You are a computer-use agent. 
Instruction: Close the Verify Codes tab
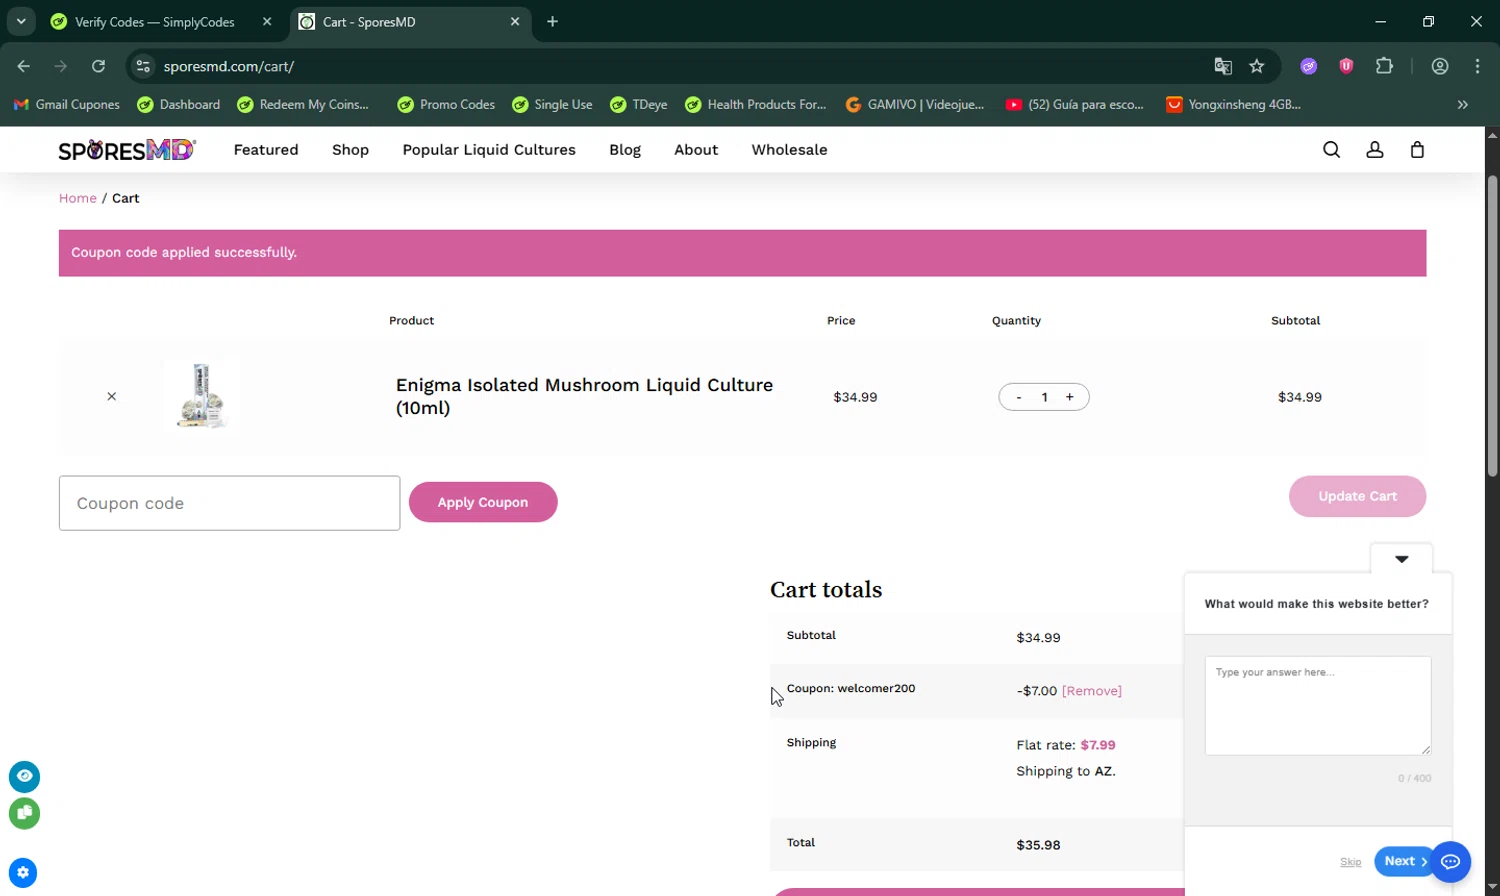coord(267,21)
